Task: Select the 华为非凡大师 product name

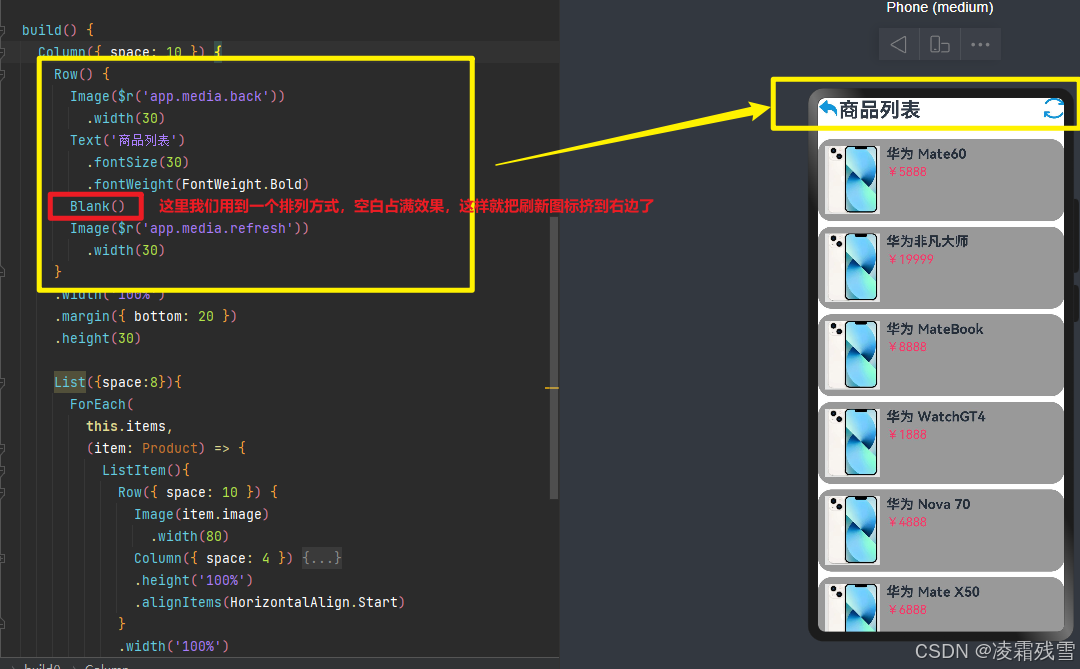Action: pos(927,241)
